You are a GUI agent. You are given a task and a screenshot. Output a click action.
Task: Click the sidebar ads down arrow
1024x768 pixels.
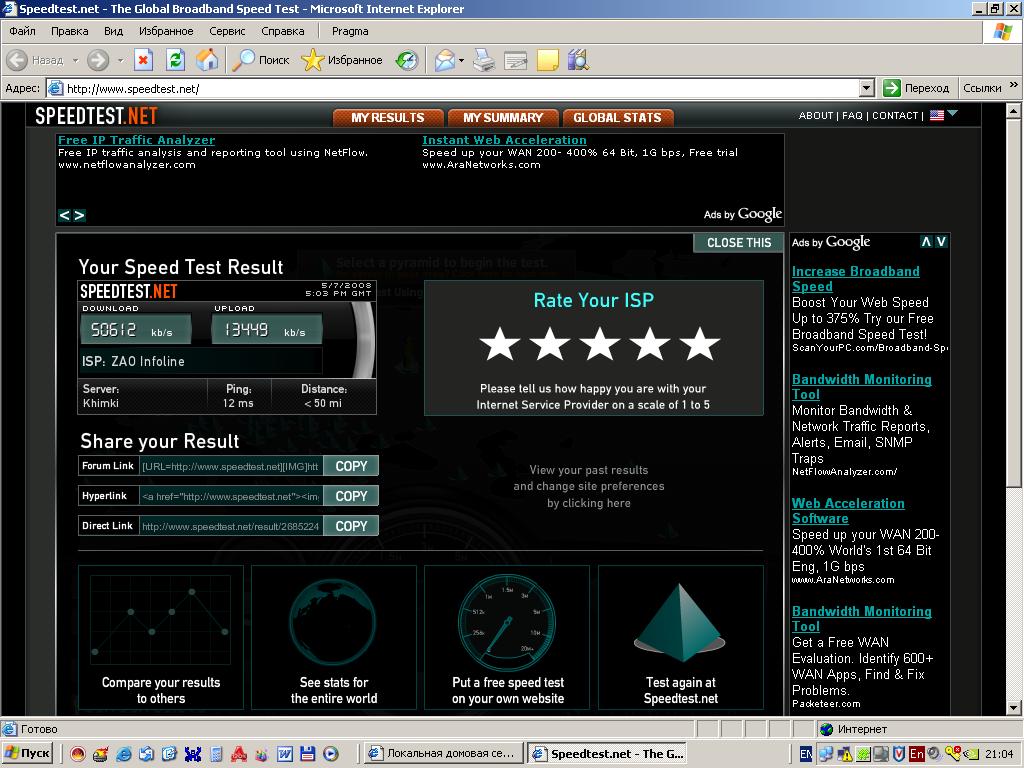point(941,242)
